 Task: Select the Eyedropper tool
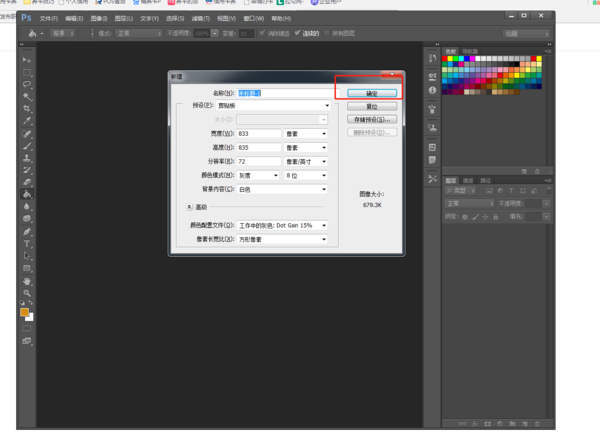pyautogui.click(x=27, y=121)
